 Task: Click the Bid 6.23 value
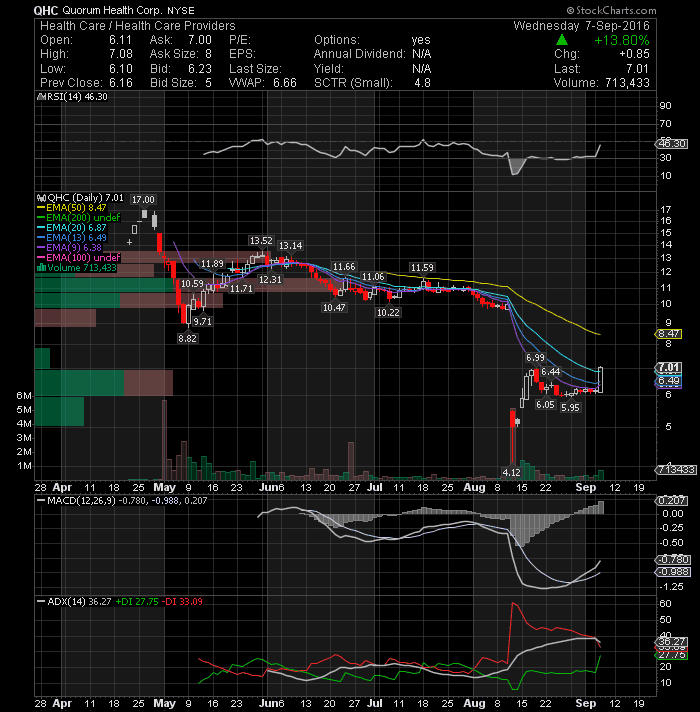click(x=181, y=69)
